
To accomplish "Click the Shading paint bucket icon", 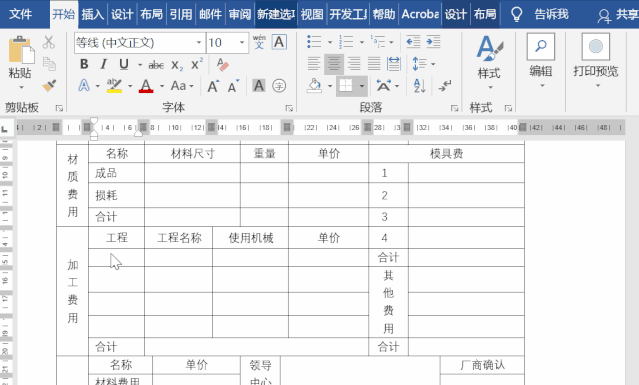I will 314,86.
